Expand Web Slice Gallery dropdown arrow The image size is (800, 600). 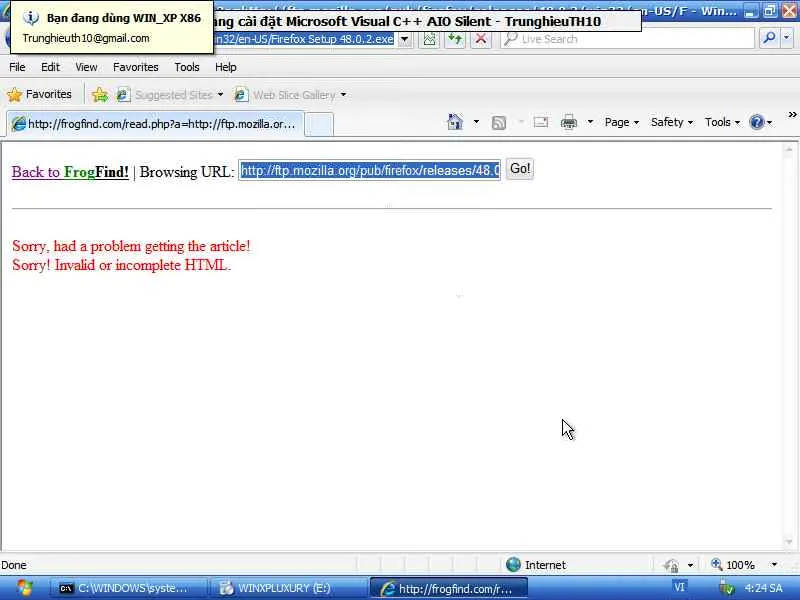tap(343, 94)
